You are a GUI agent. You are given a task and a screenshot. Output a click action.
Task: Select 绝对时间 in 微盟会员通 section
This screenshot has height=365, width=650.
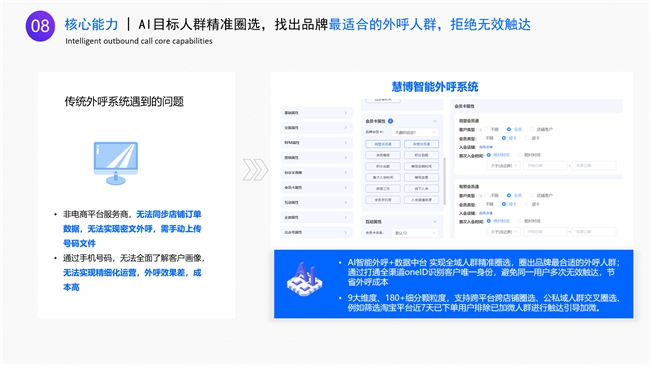click(498, 155)
